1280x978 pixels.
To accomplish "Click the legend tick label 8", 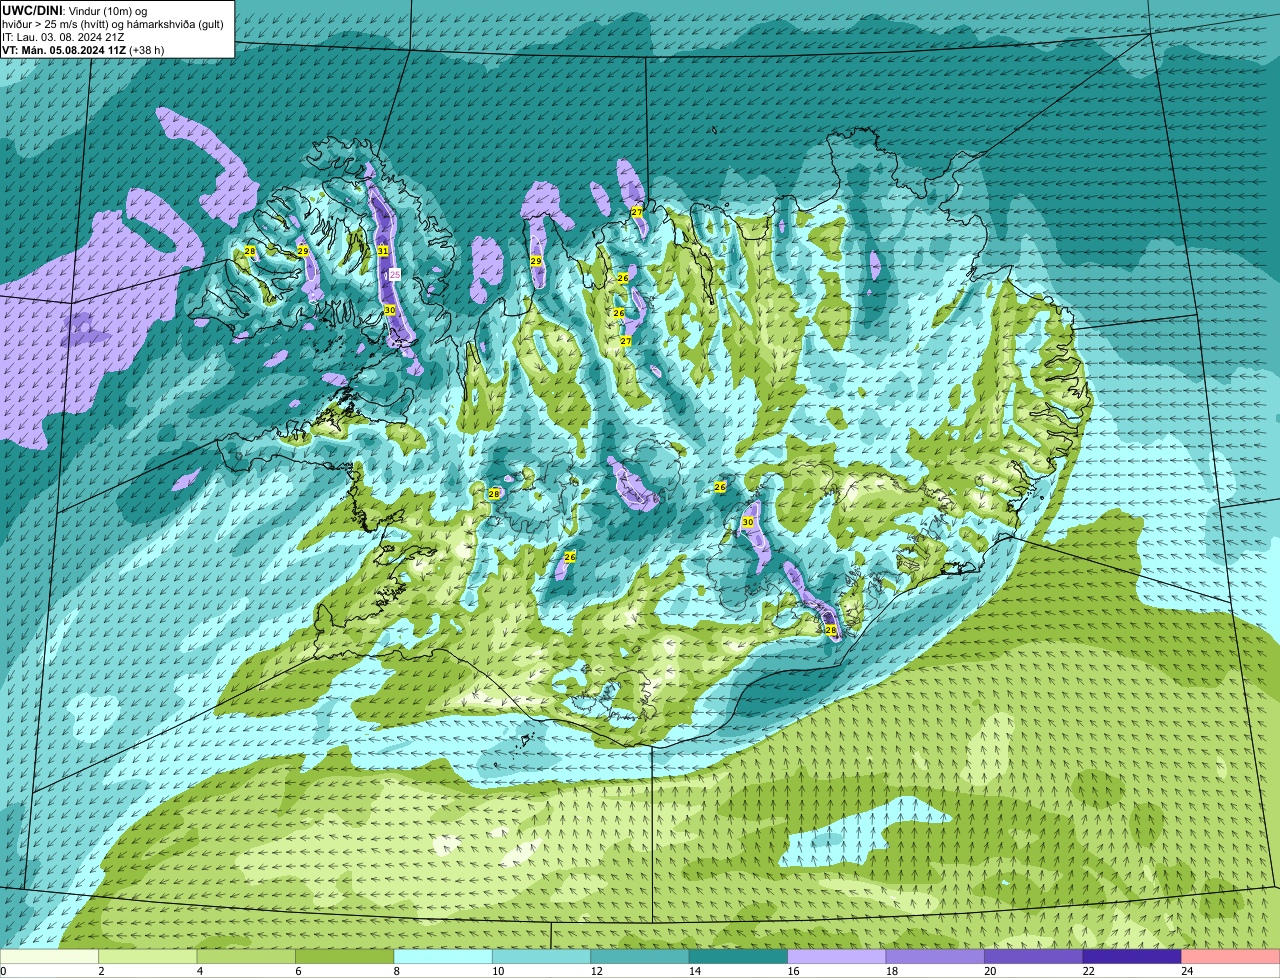I will (396, 971).
